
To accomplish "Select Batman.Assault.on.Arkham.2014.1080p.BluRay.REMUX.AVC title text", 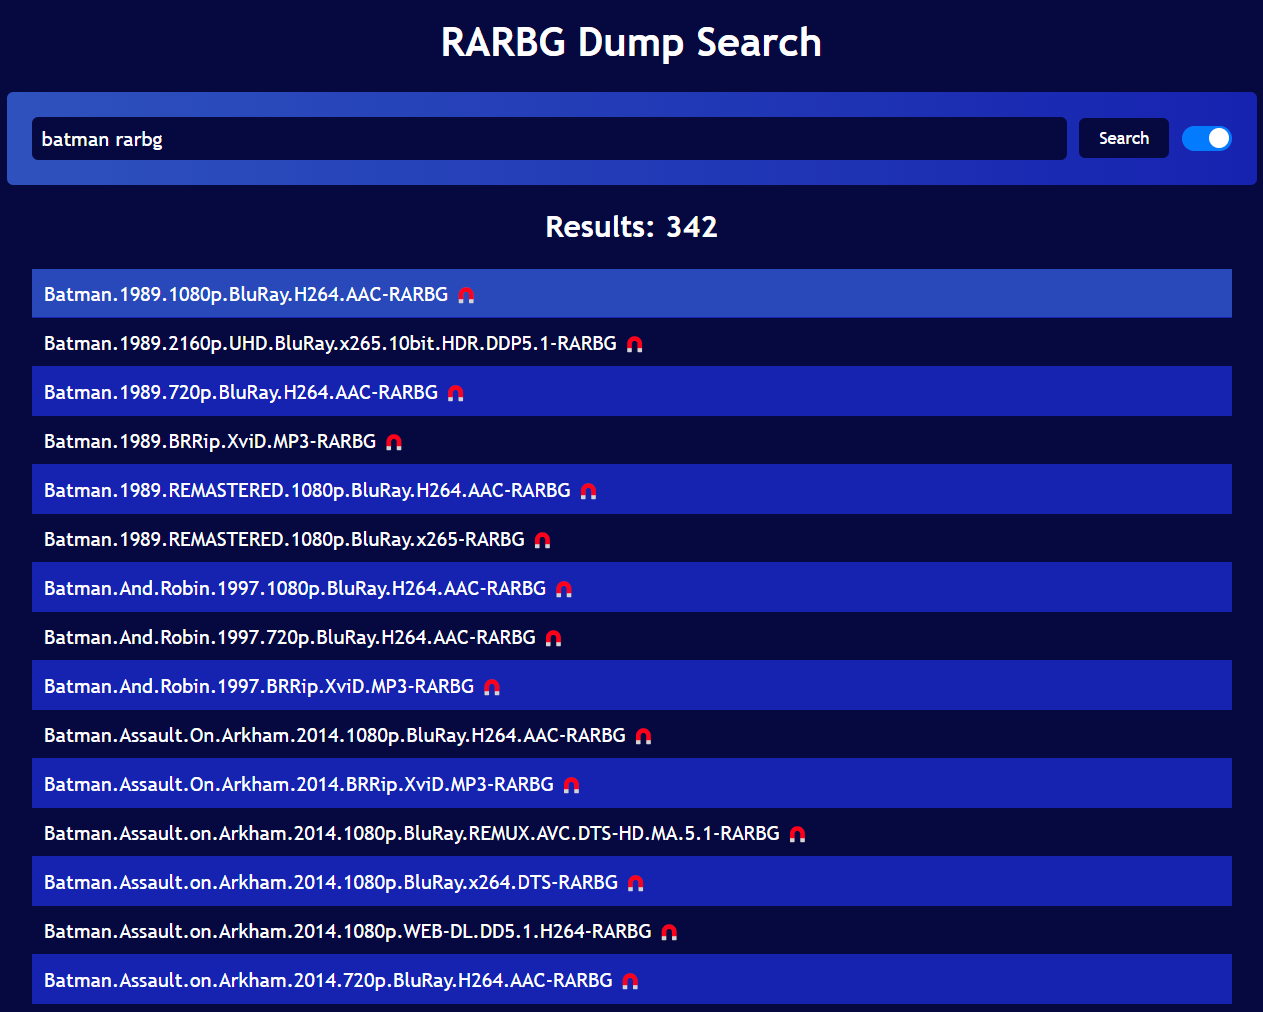I will tap(412, 833).
